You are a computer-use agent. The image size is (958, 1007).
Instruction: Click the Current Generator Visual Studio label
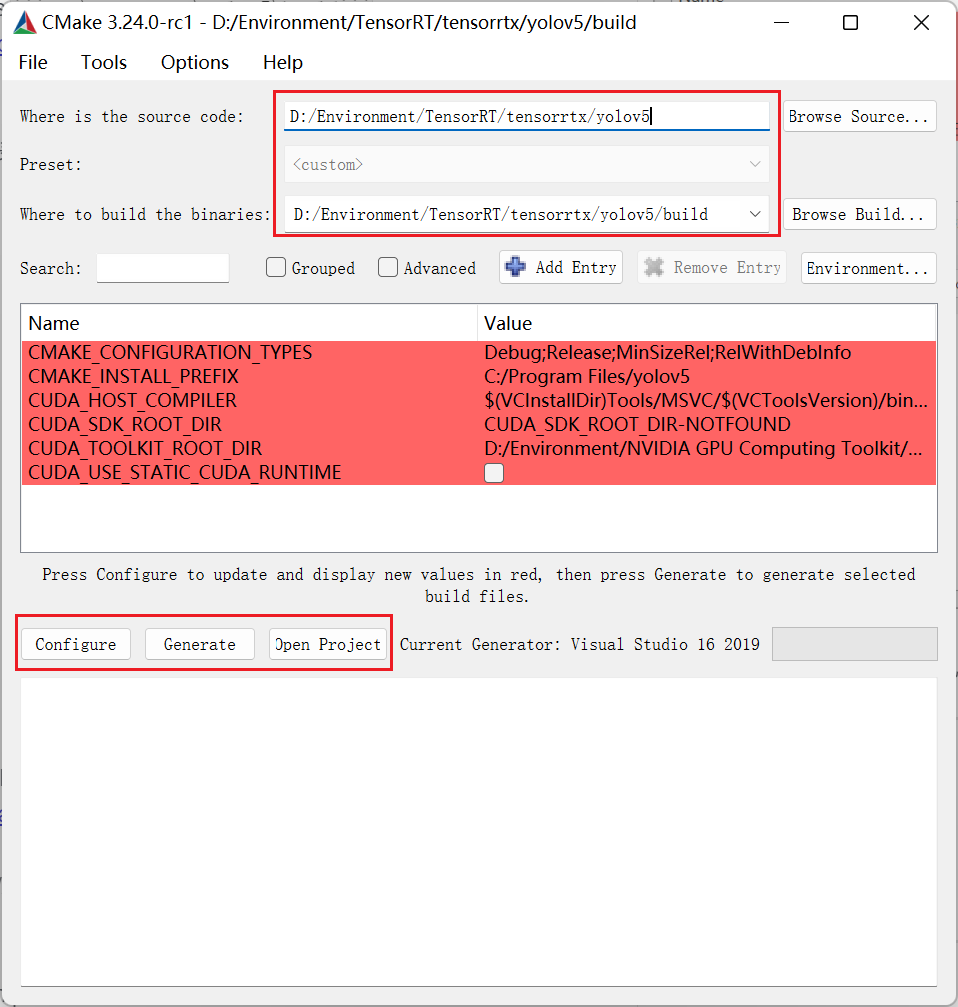(x=580, y=644)
